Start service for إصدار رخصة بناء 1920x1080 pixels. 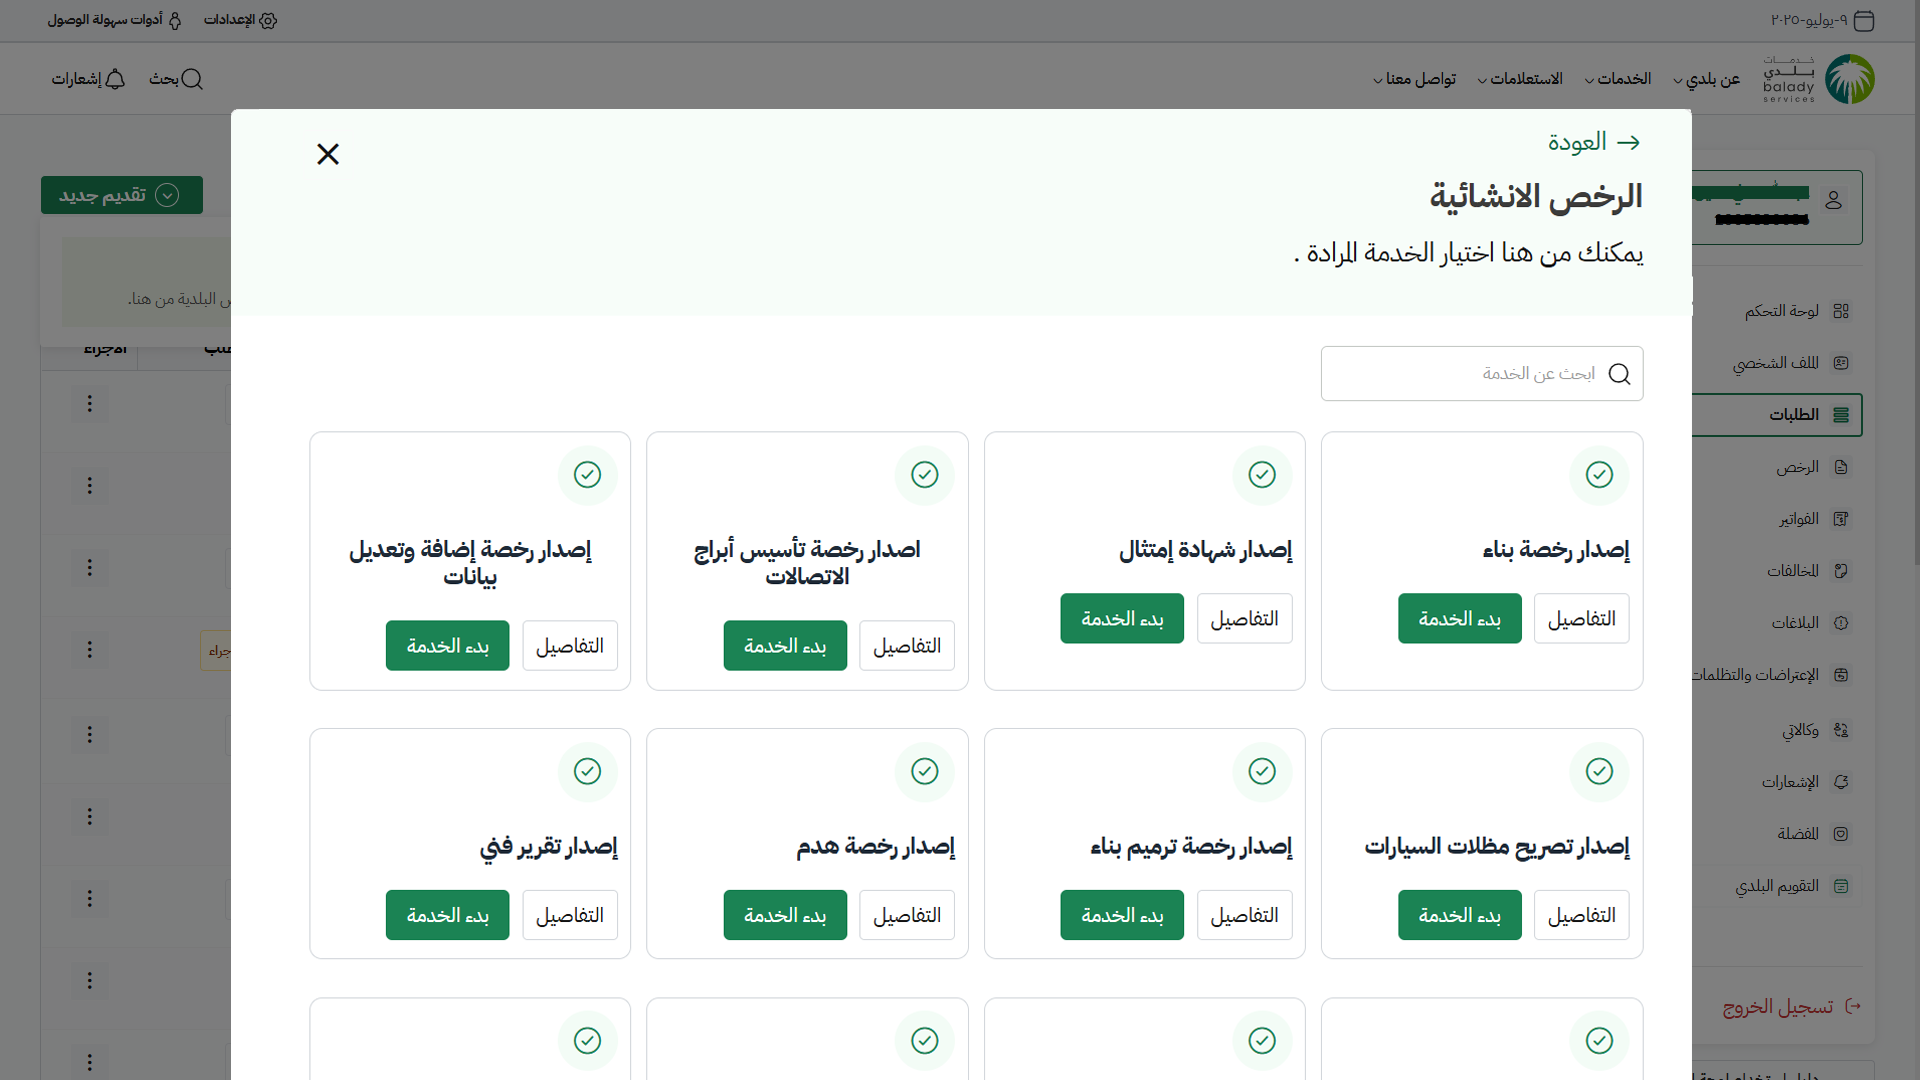click(x=1459, y=619)
